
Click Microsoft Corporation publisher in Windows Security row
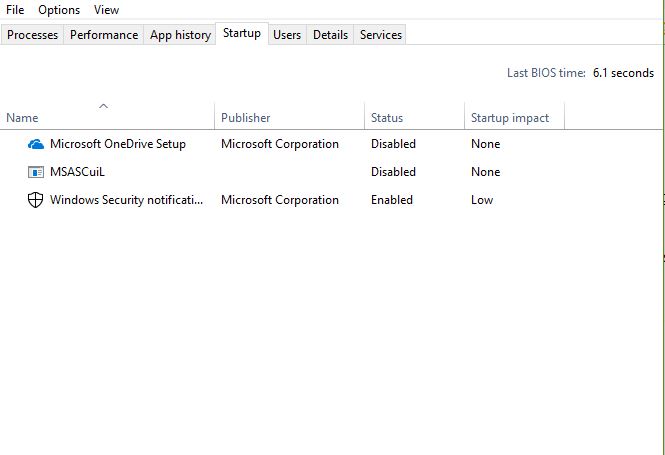pyautogui.click(x=280, y=200)
